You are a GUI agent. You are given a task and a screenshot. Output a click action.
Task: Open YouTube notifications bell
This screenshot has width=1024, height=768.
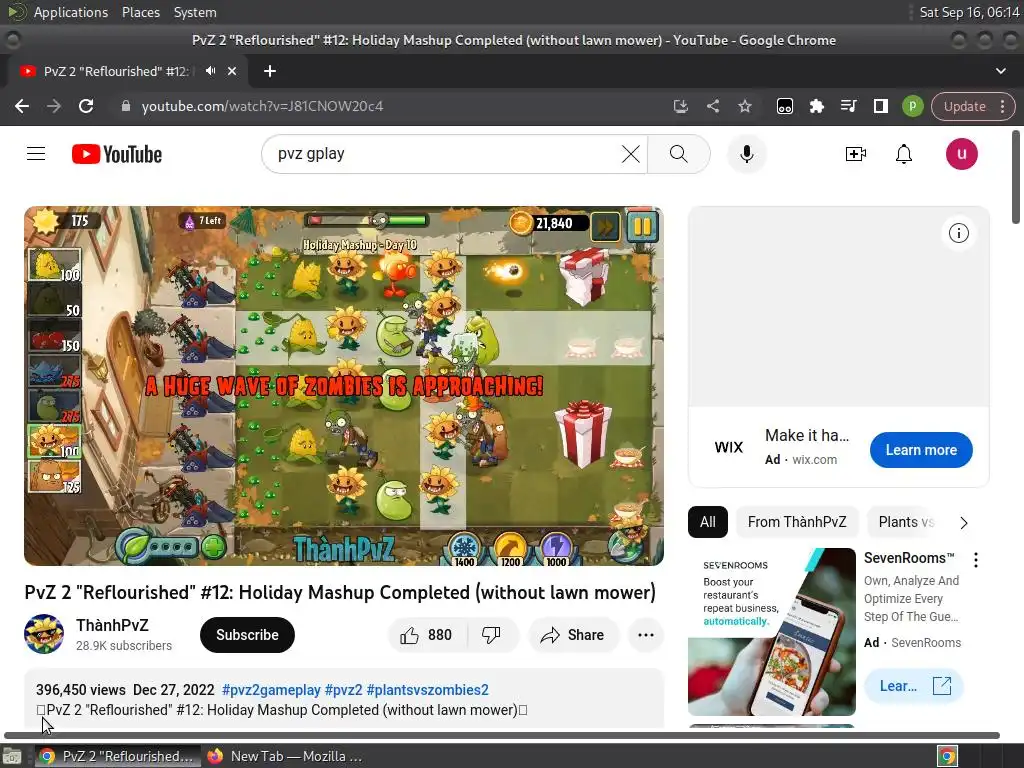[x=904, y=154]
